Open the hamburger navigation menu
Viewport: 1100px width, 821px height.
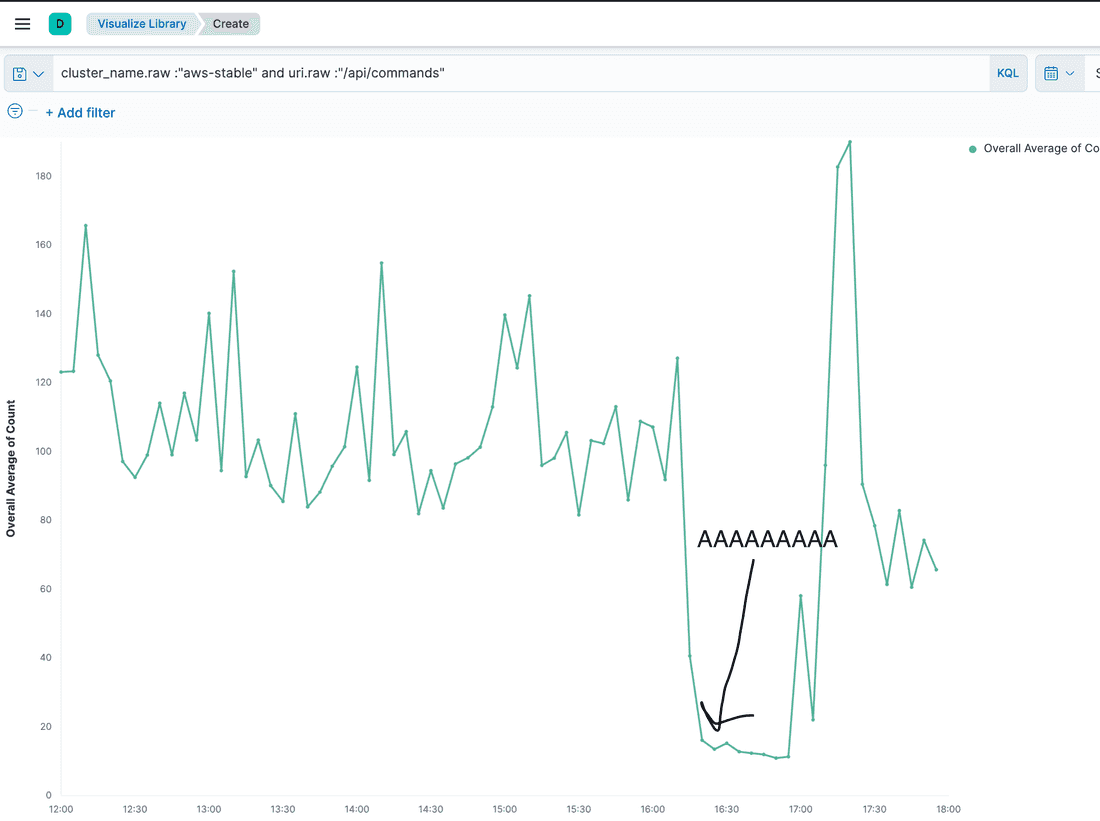(22, 24)
